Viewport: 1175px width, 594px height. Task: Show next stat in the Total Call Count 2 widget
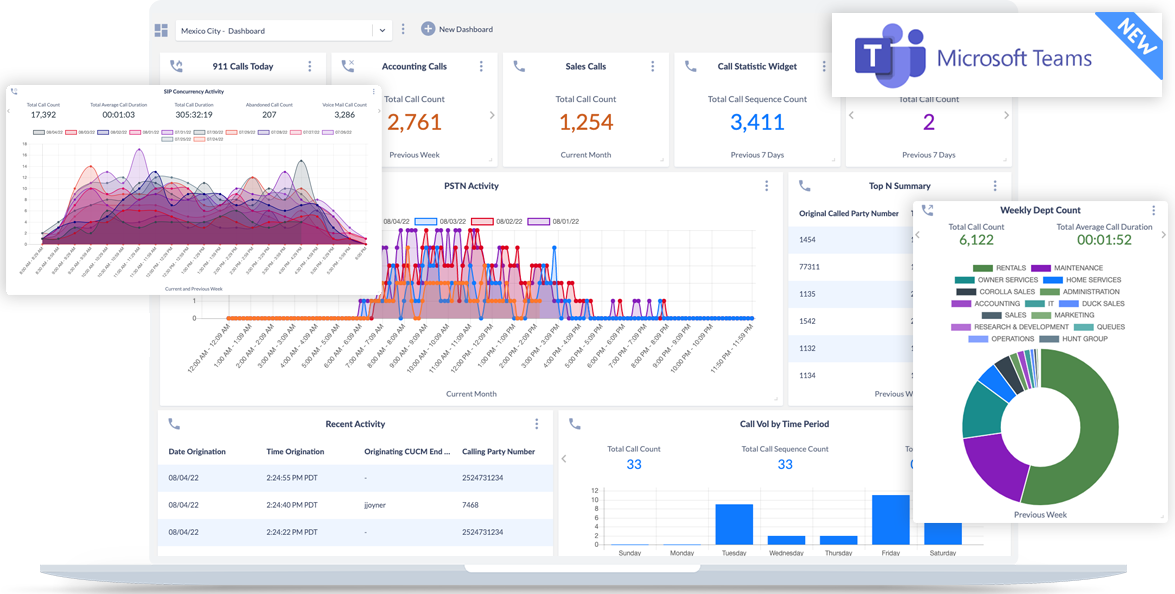pyautogui.click(x=1006, y=115)
